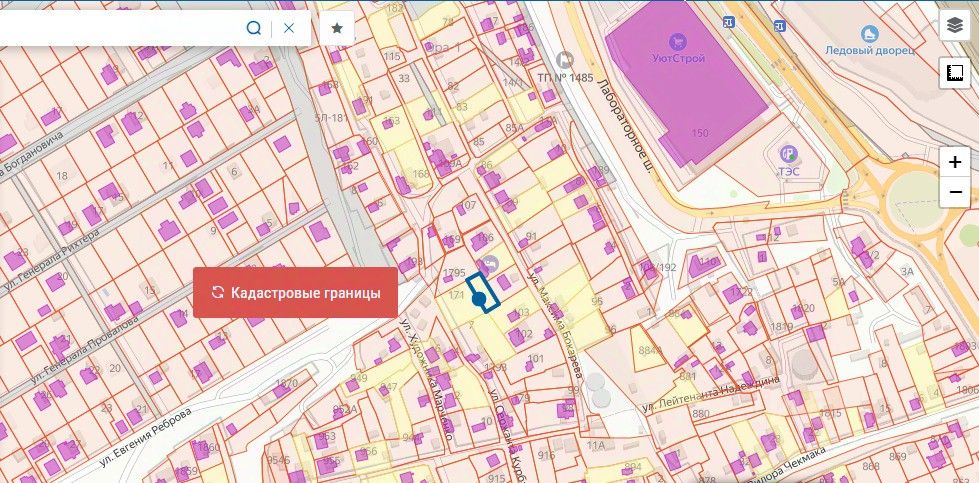Click the search input field

coord(122,28)
